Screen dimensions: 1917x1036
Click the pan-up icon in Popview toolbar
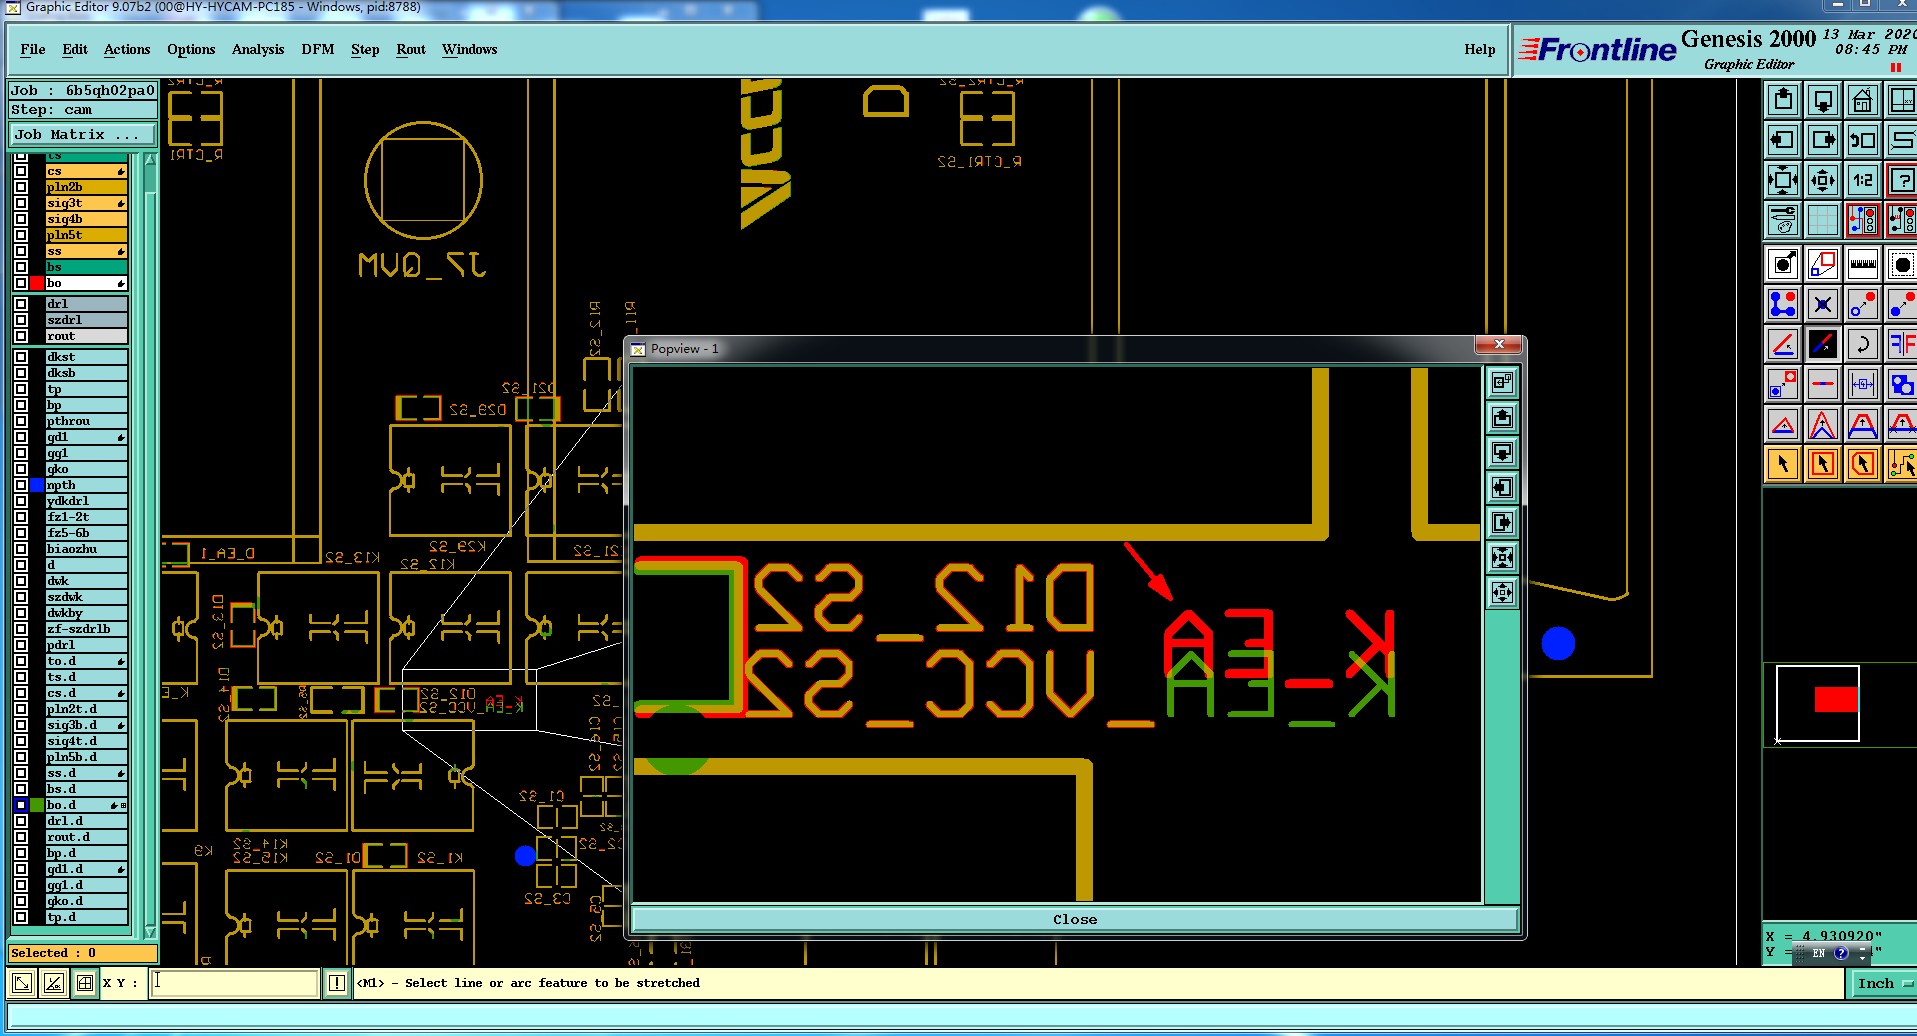click(1502, 418)
